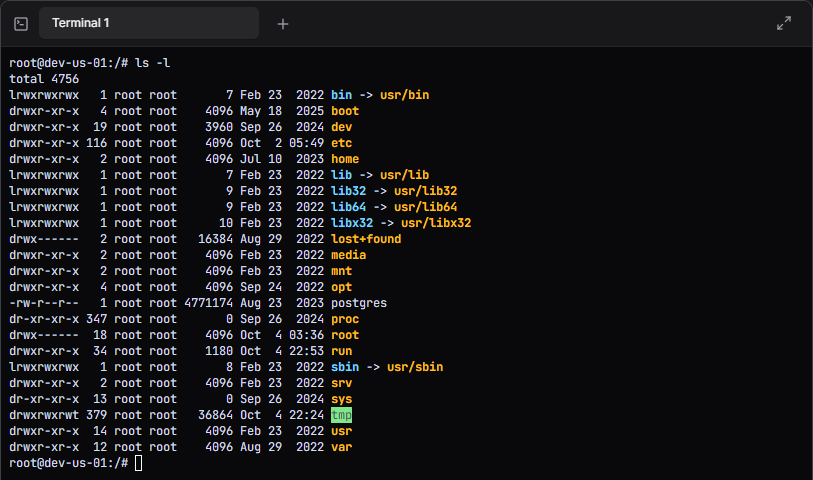Click the 'usr/bin' link target
This screenshot has height=480, width=813.
pyautogui.click(x=404, y=95)
